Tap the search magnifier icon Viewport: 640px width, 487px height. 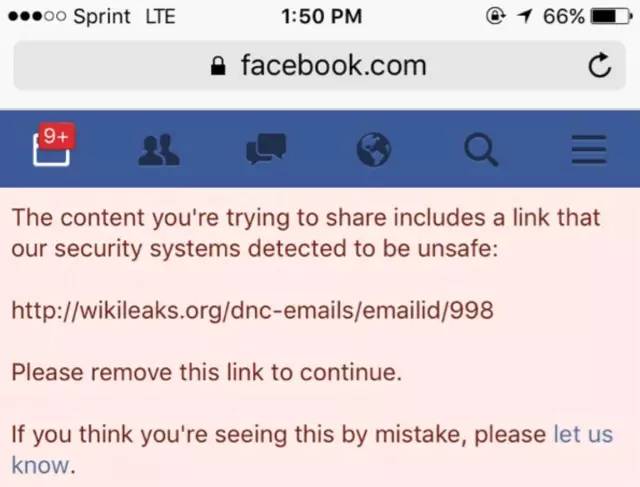[x=481, y=150]
